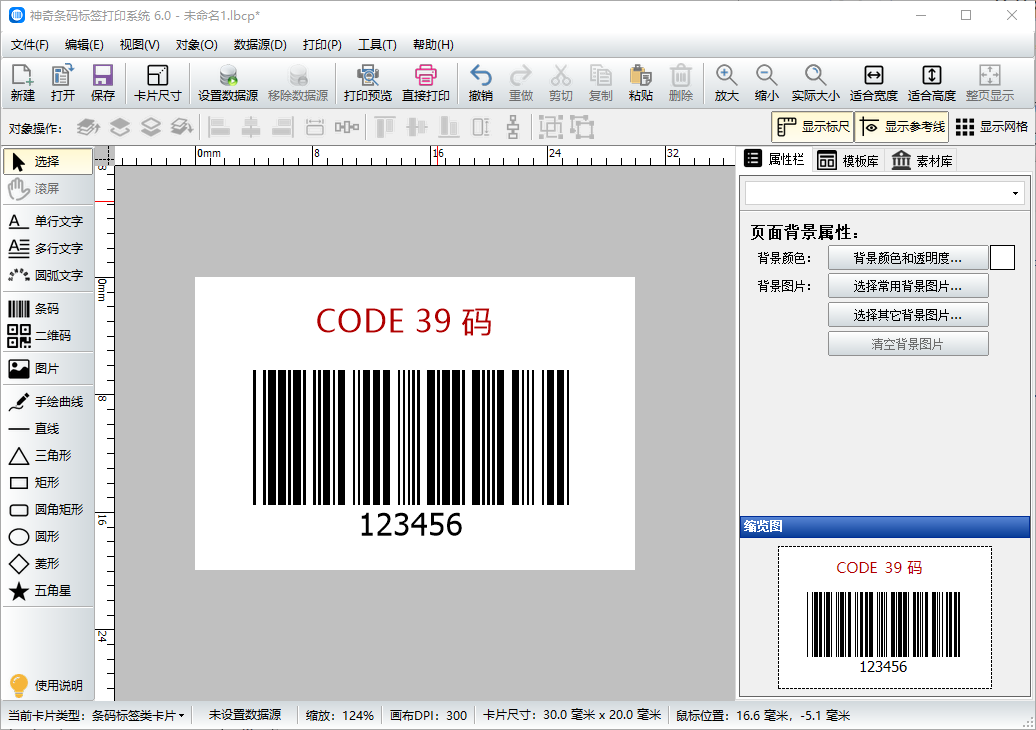Click 选择其它背景图片... button
This screenshot has width=1036, height=730.
point(908,315)
